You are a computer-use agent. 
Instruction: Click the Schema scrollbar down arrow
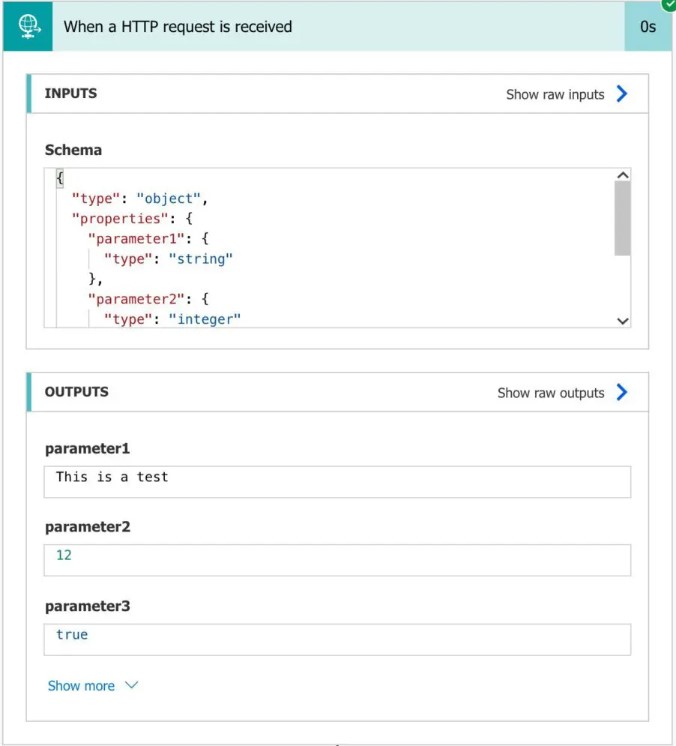pos(623,321)
